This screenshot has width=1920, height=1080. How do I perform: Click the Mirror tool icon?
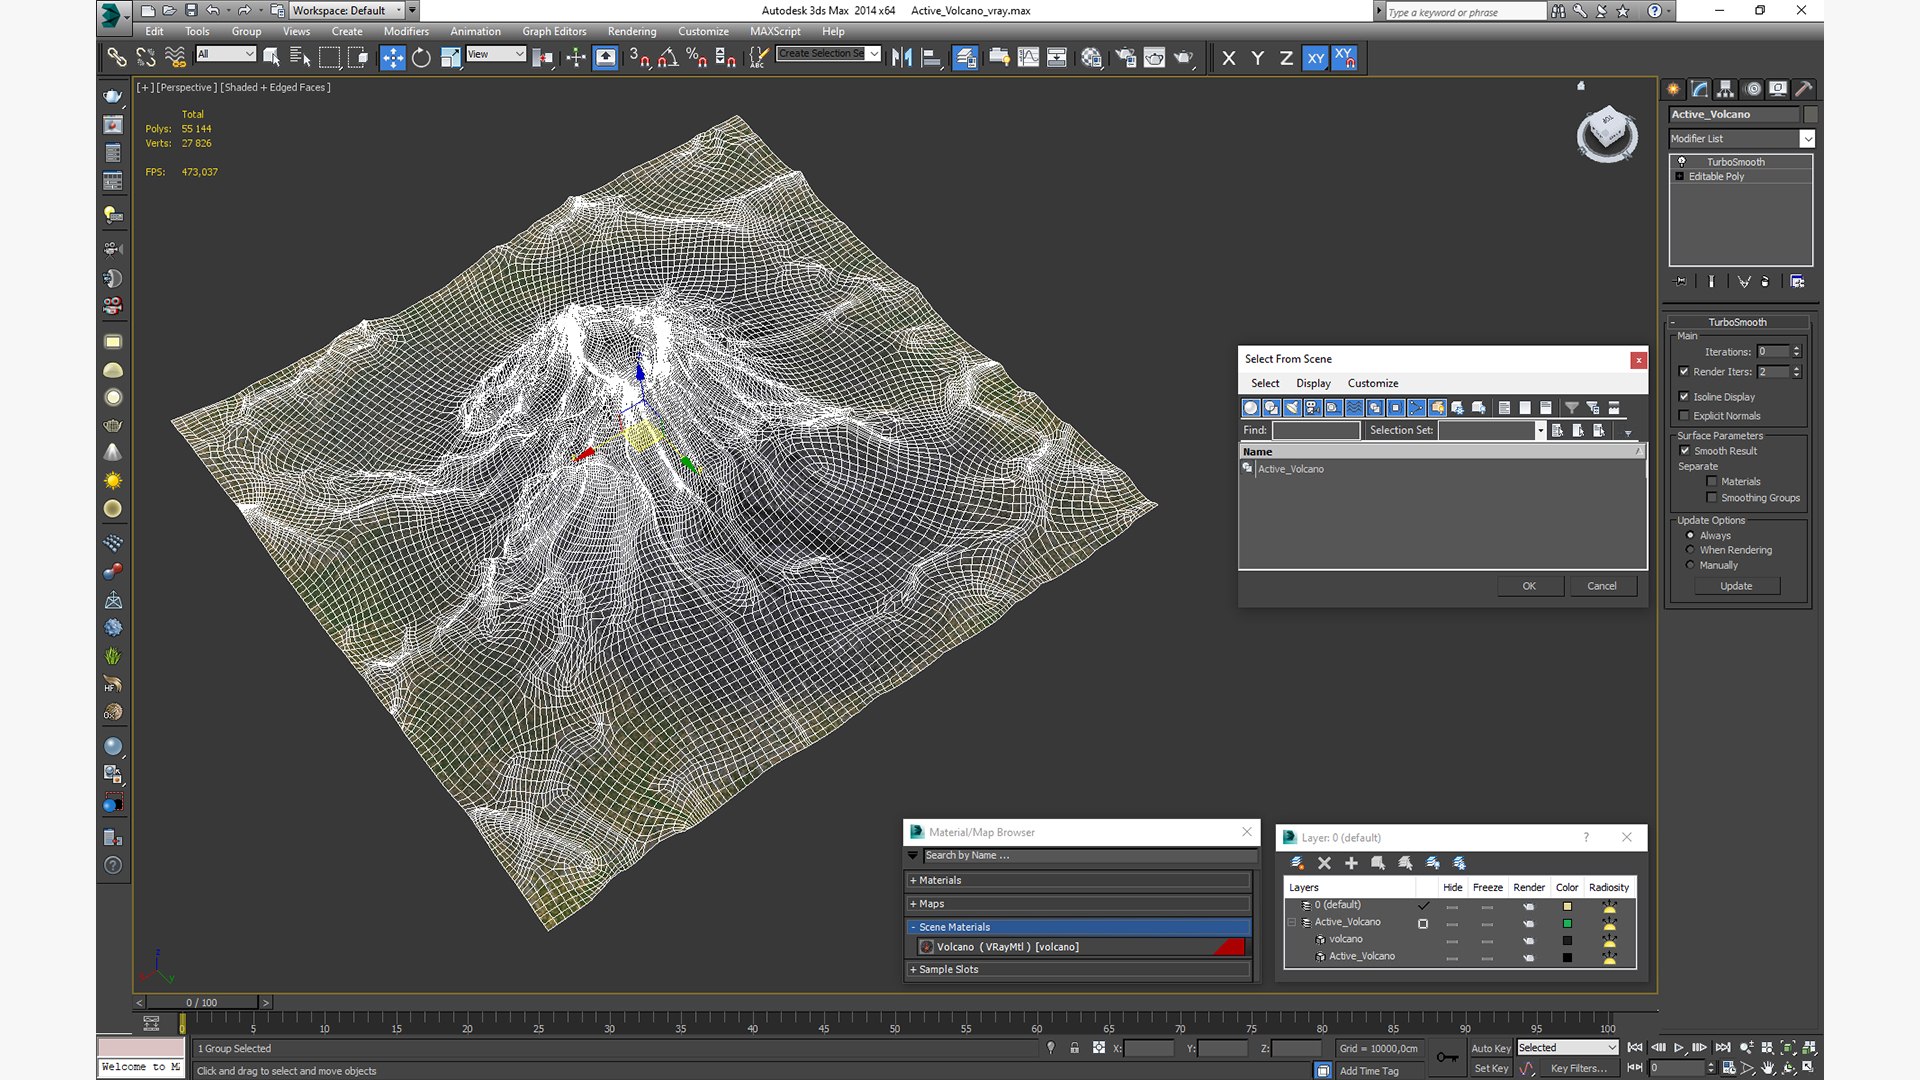pyautogui.click(x=902, y=58)
